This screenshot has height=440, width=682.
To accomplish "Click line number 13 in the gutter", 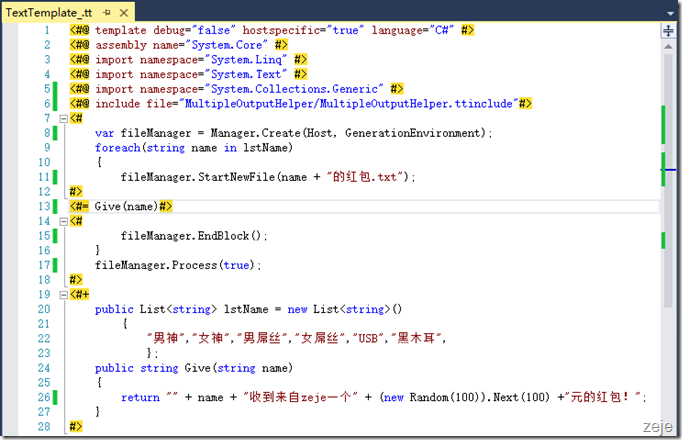I will [x=44, y=206].
